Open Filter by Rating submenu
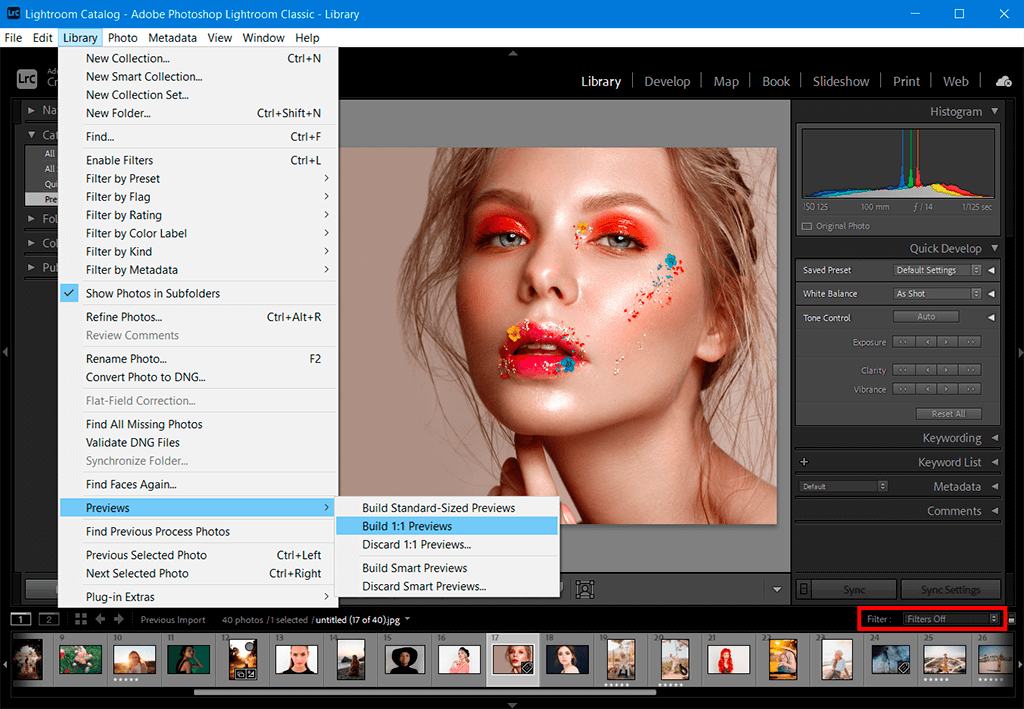Viewport: 1024px width, 709px height. pos(198,215)
